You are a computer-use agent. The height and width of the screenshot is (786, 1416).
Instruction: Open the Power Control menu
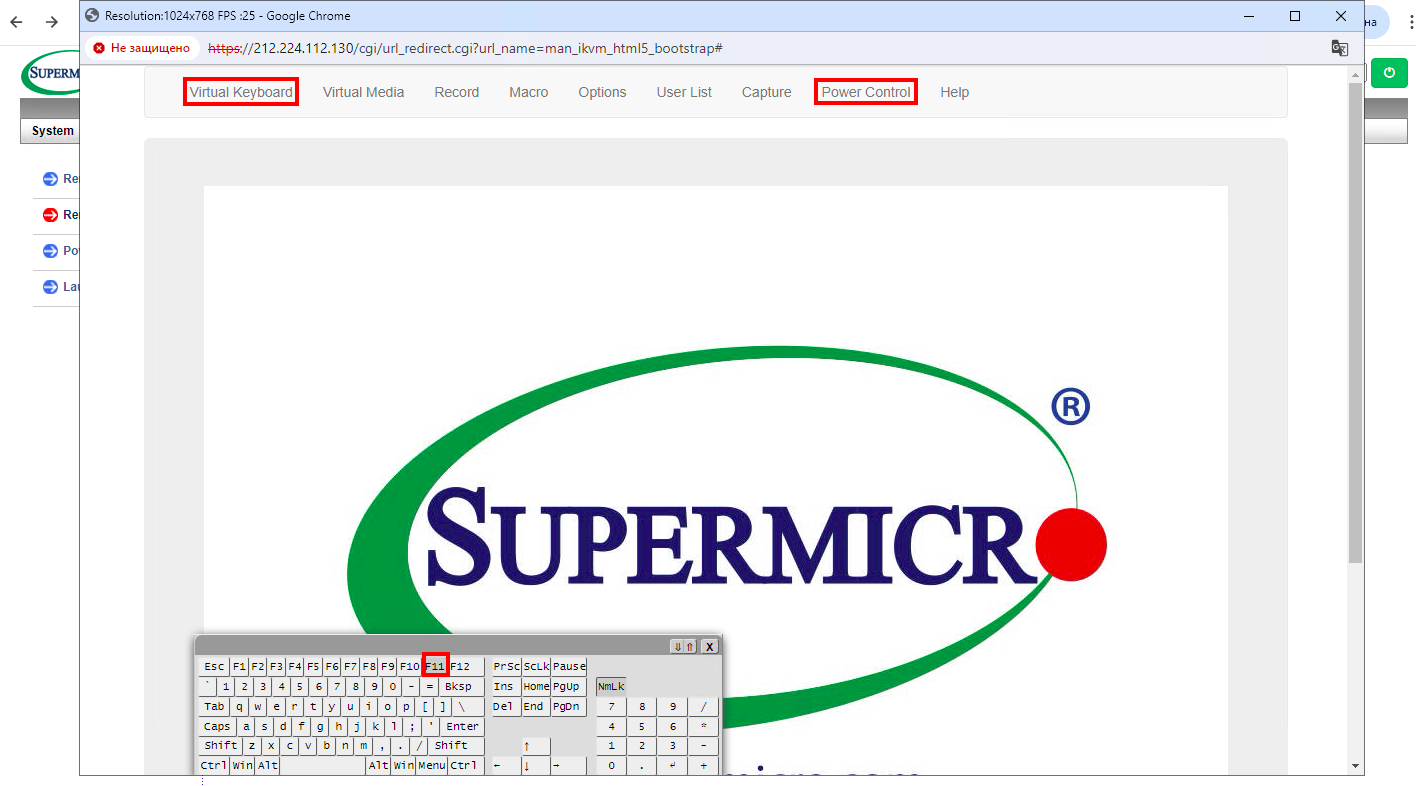(866, 92)
